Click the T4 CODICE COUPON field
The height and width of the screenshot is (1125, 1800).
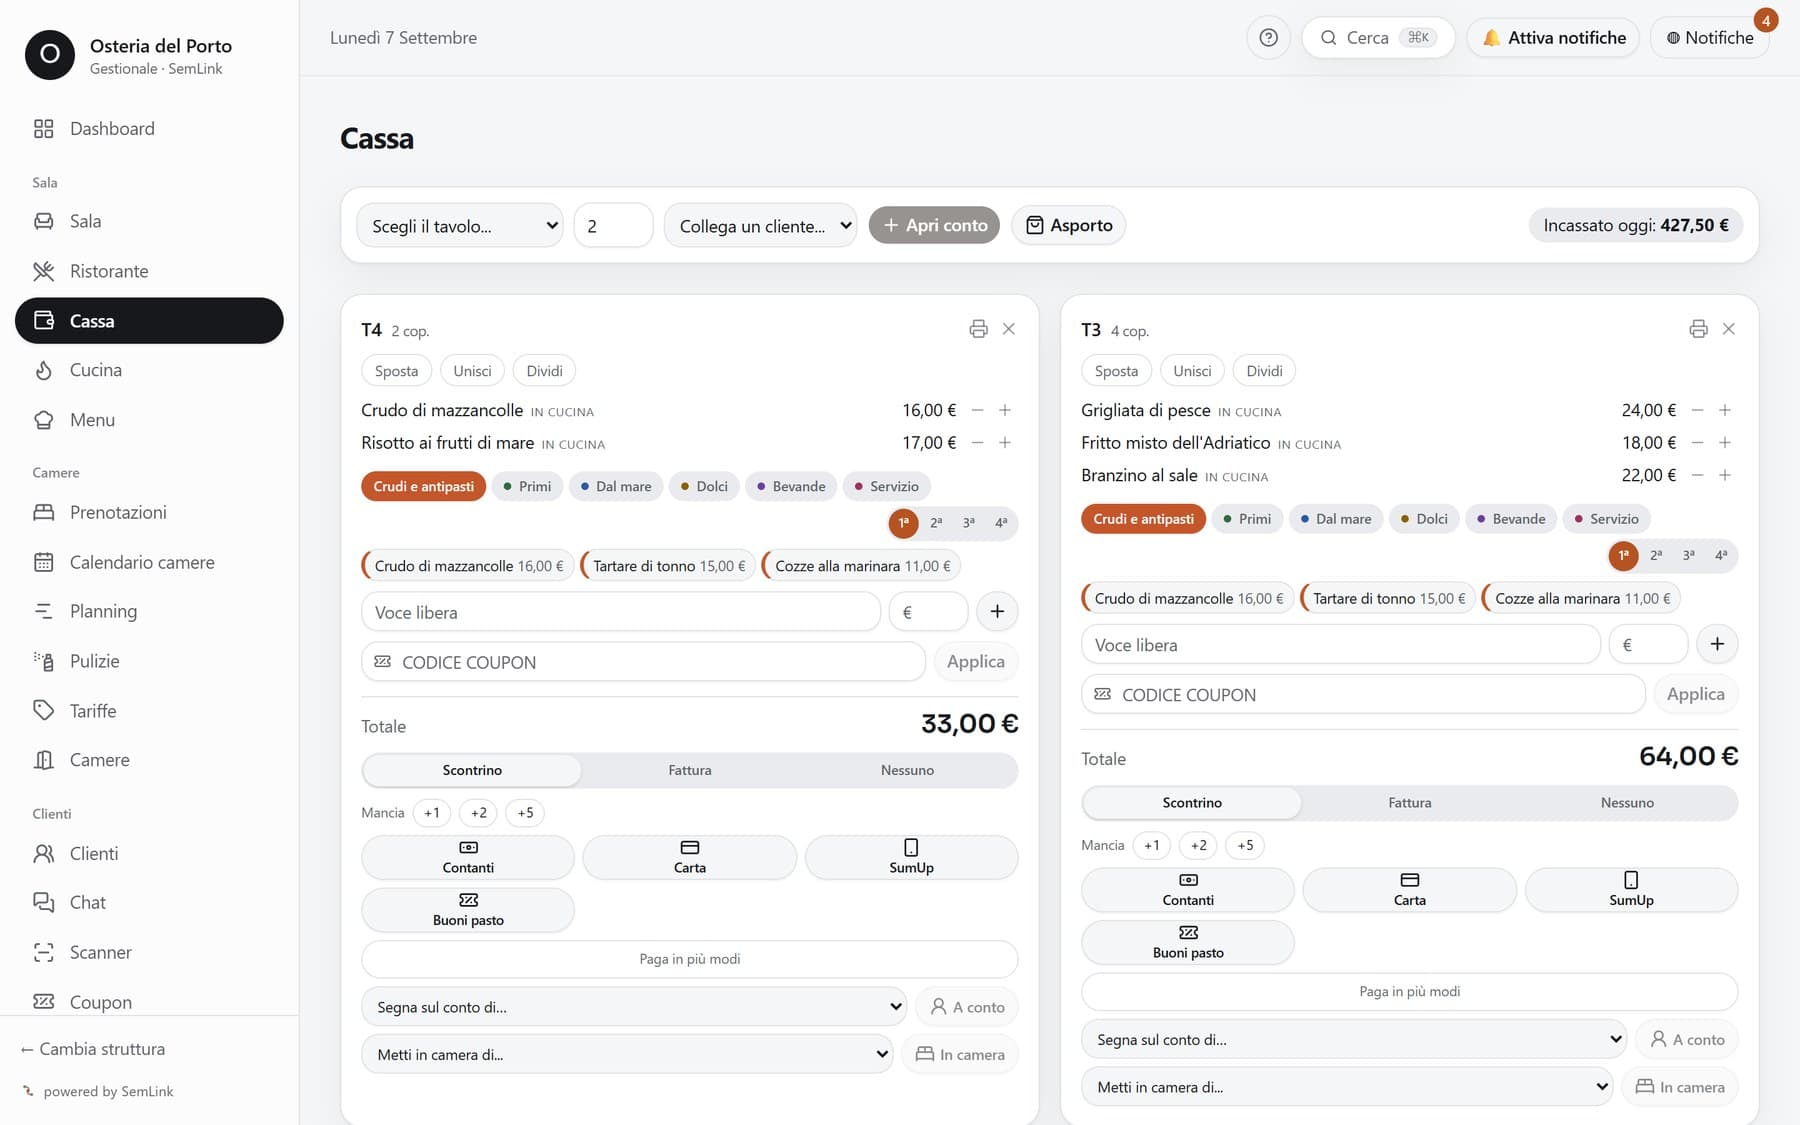[643, 662]
